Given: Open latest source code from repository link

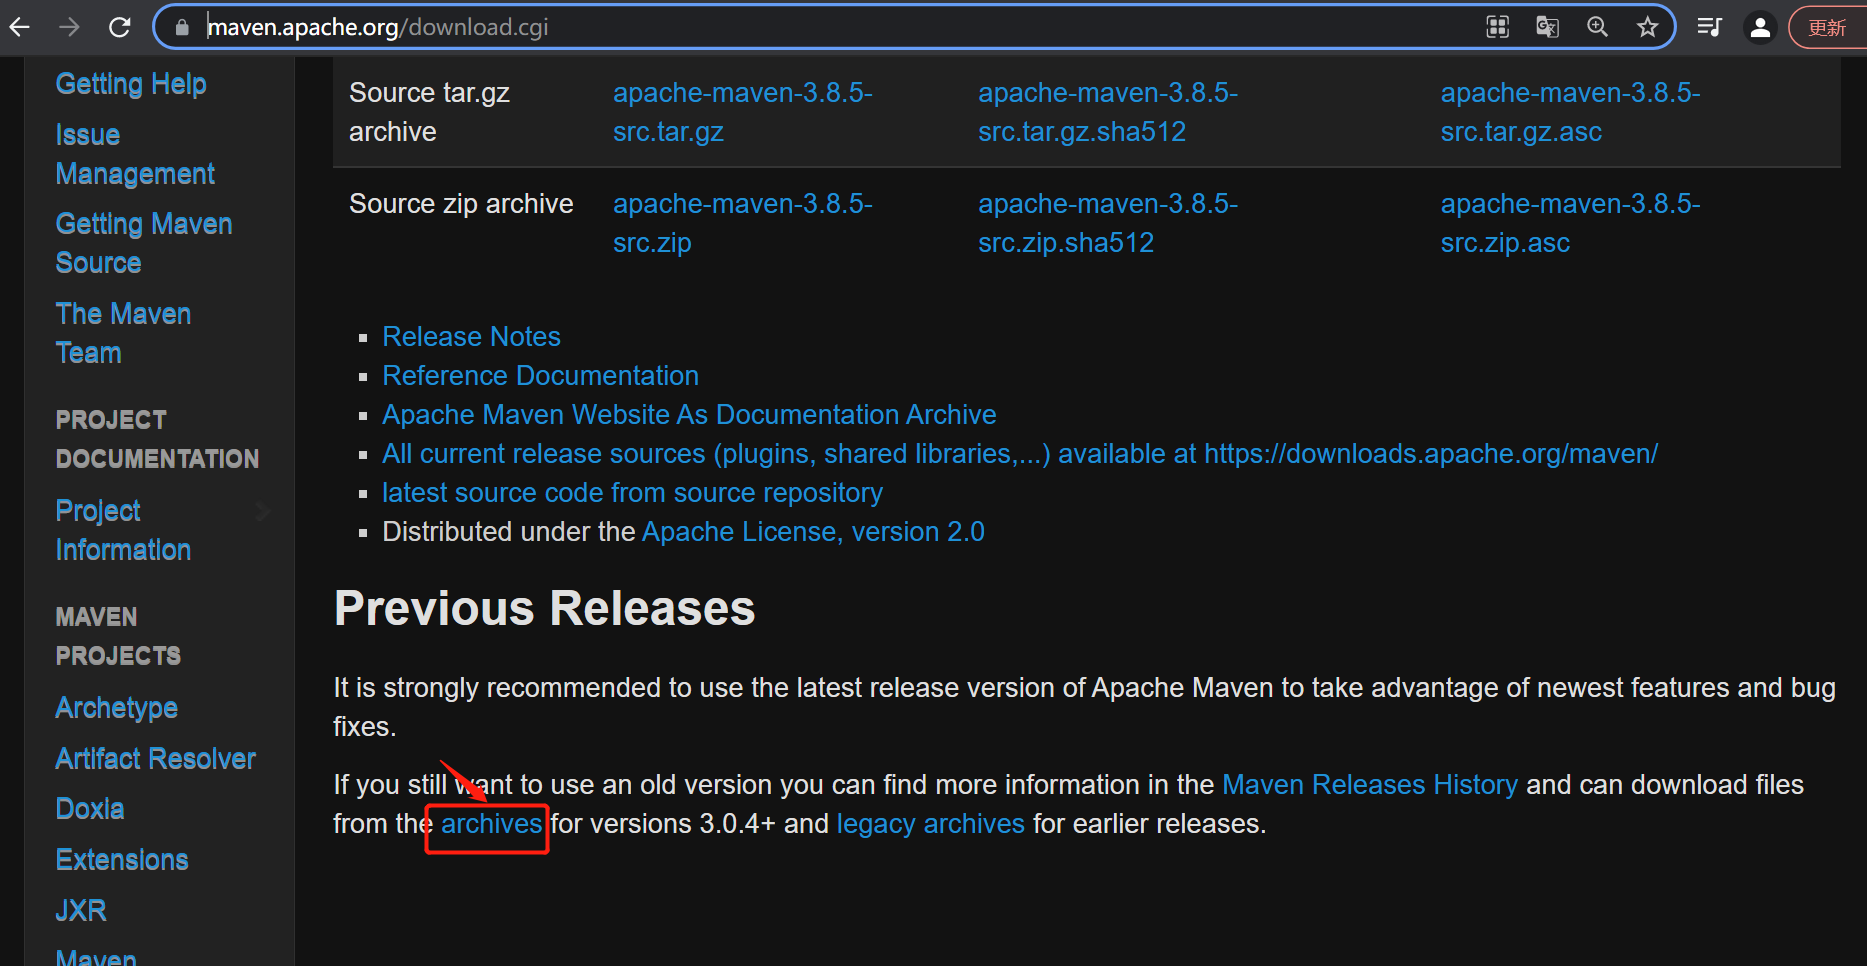Looking at the screenshot, I should pyautogui.click(x=632, y=493).
